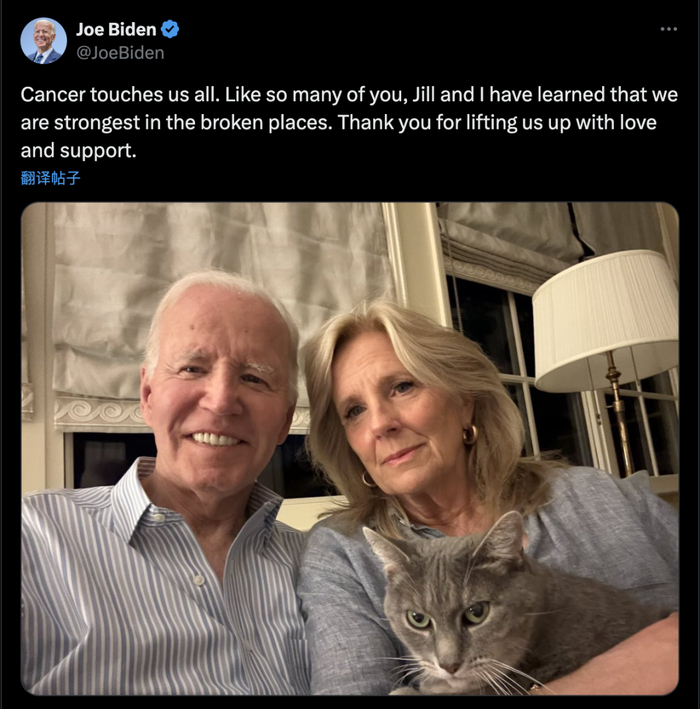The height and width of the screenshot is (709, 700).
Task: Open the attached photo by its center
Action: (349, 448)
